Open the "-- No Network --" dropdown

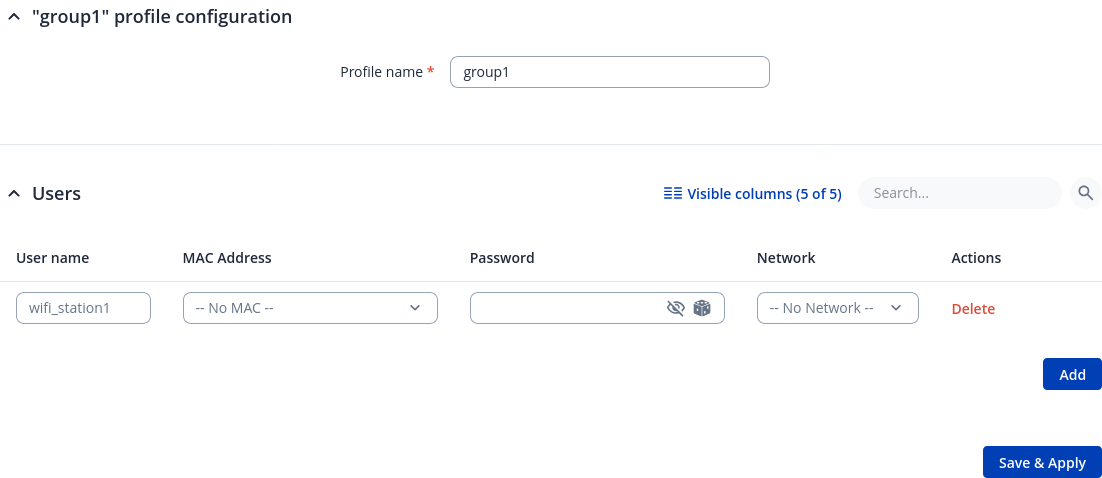(837, 308)
